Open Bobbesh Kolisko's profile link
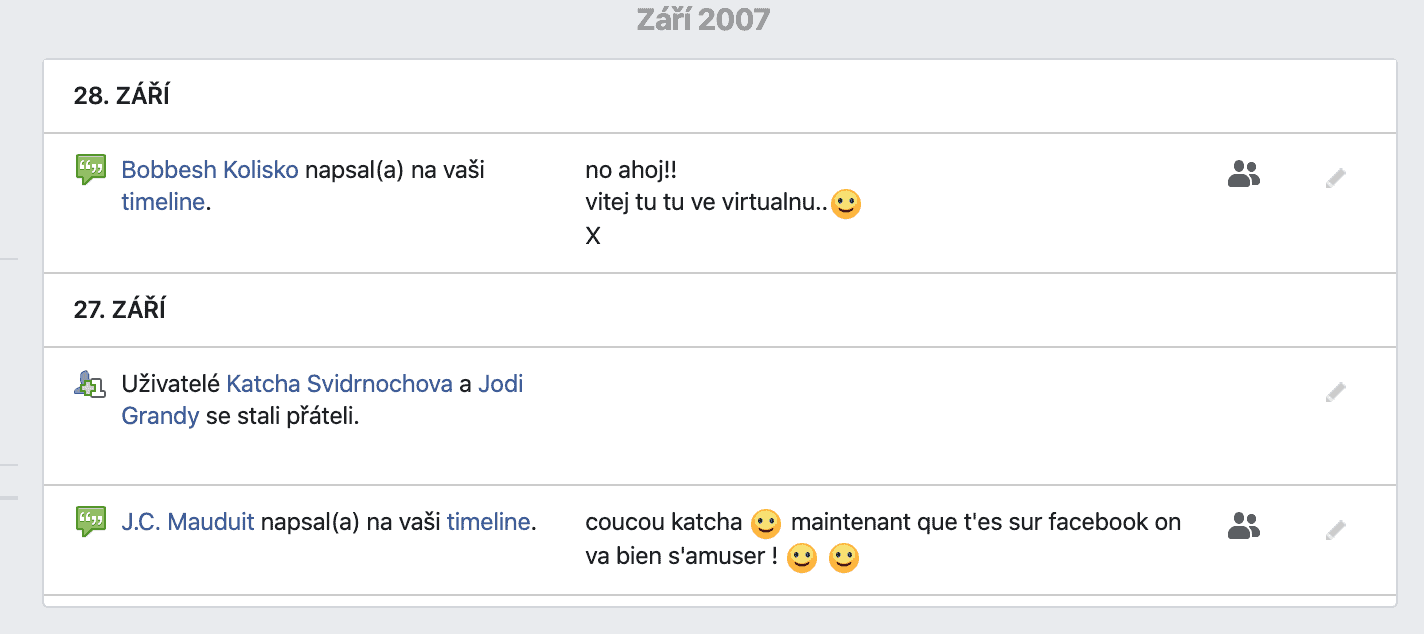Viewport: 1424px width, 634px height. pos(210,170)
